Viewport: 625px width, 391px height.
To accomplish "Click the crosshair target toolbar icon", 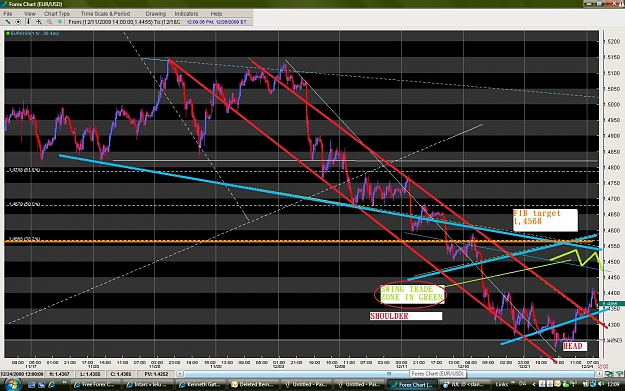I will pos(18,22).
